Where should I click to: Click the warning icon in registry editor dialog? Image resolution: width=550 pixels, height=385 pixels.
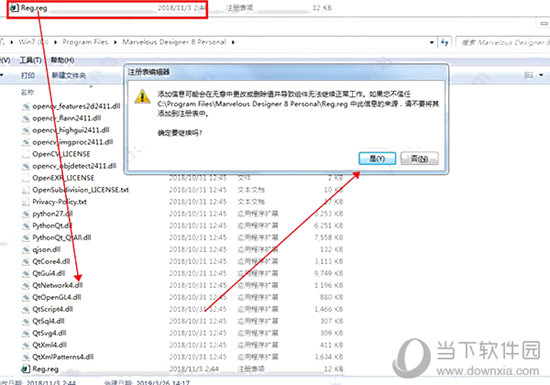pos(142,96)
